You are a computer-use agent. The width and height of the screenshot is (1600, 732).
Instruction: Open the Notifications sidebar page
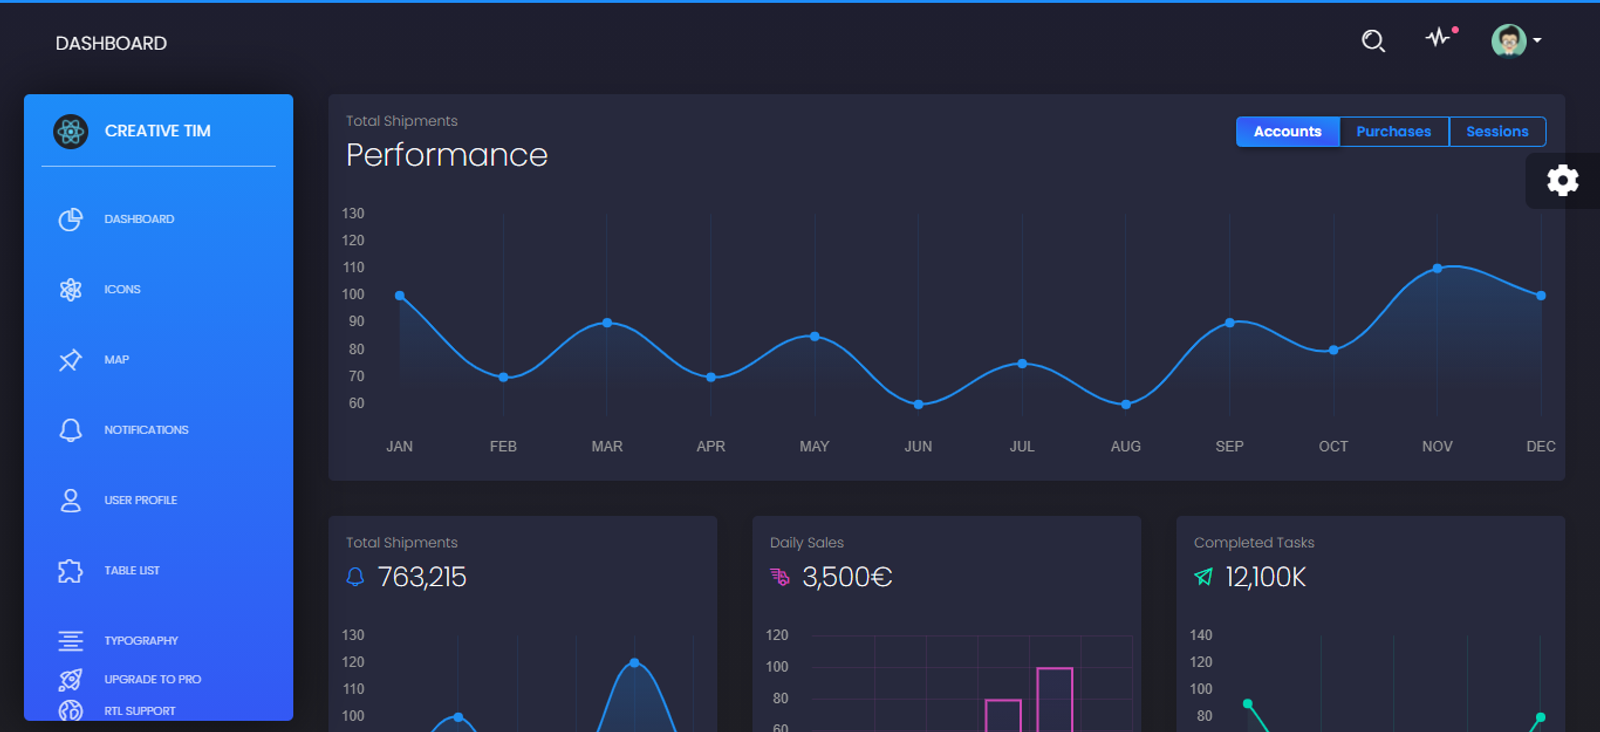pos(146,430)
